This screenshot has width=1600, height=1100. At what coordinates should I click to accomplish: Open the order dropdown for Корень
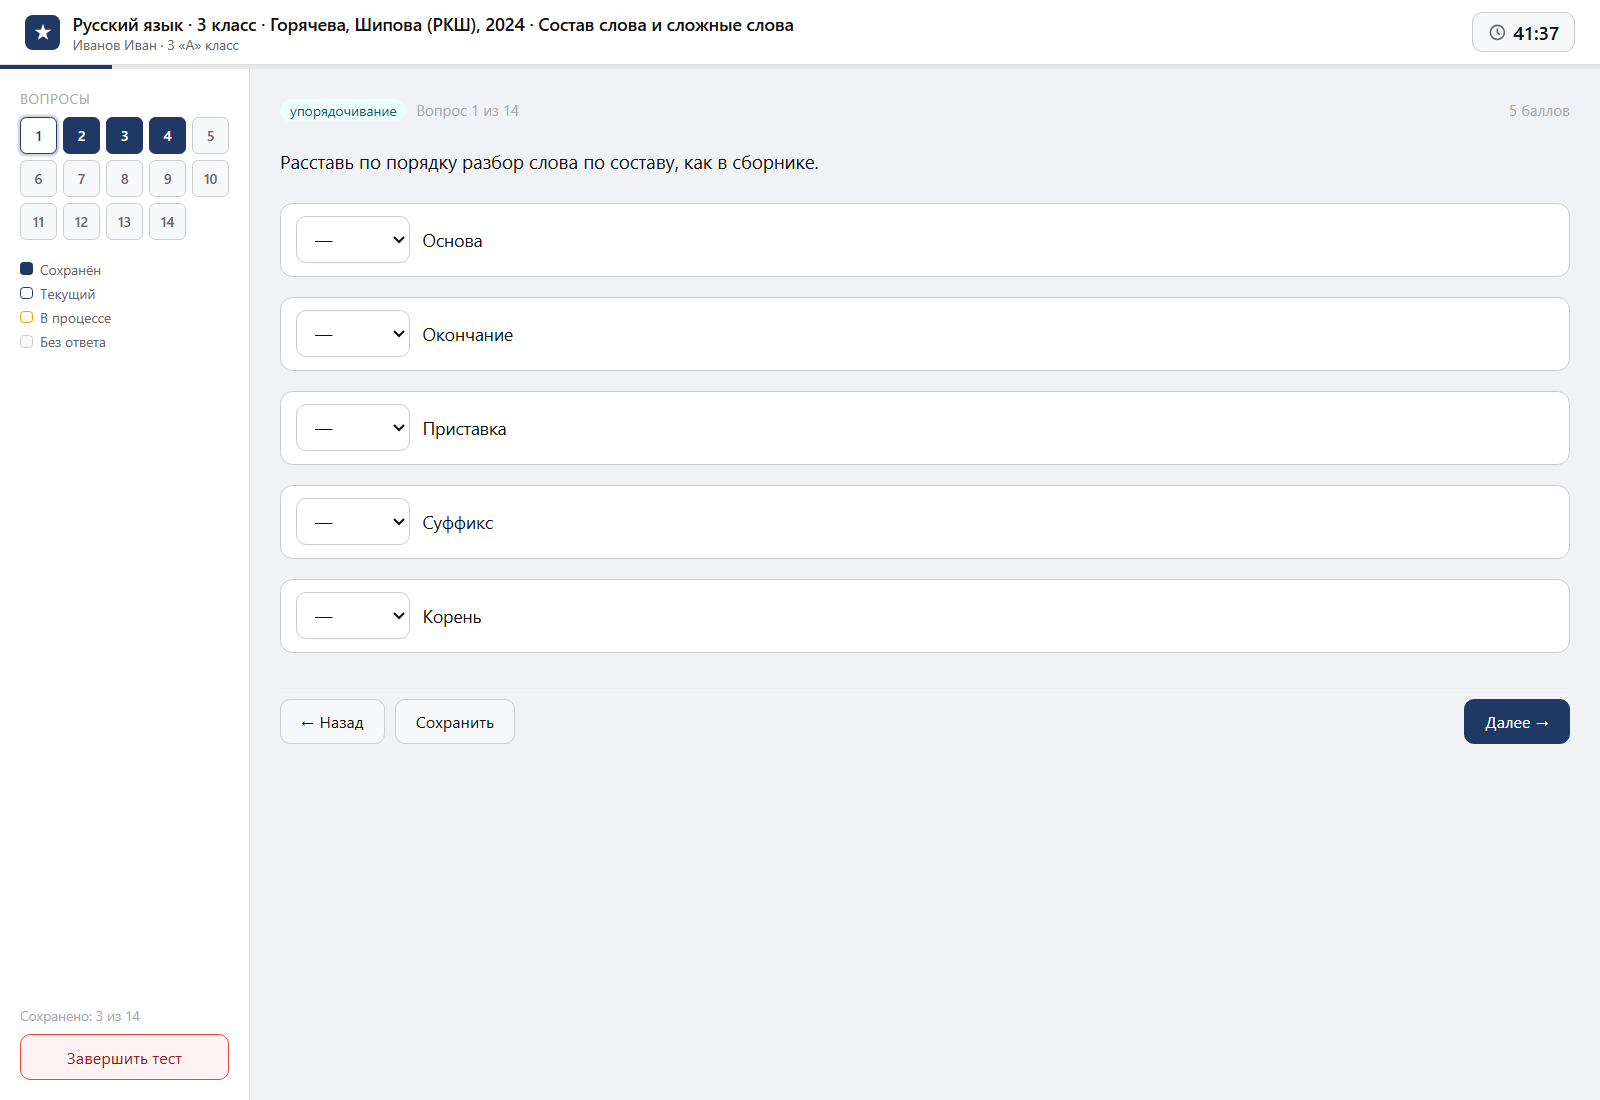click(x=353, y=616)
